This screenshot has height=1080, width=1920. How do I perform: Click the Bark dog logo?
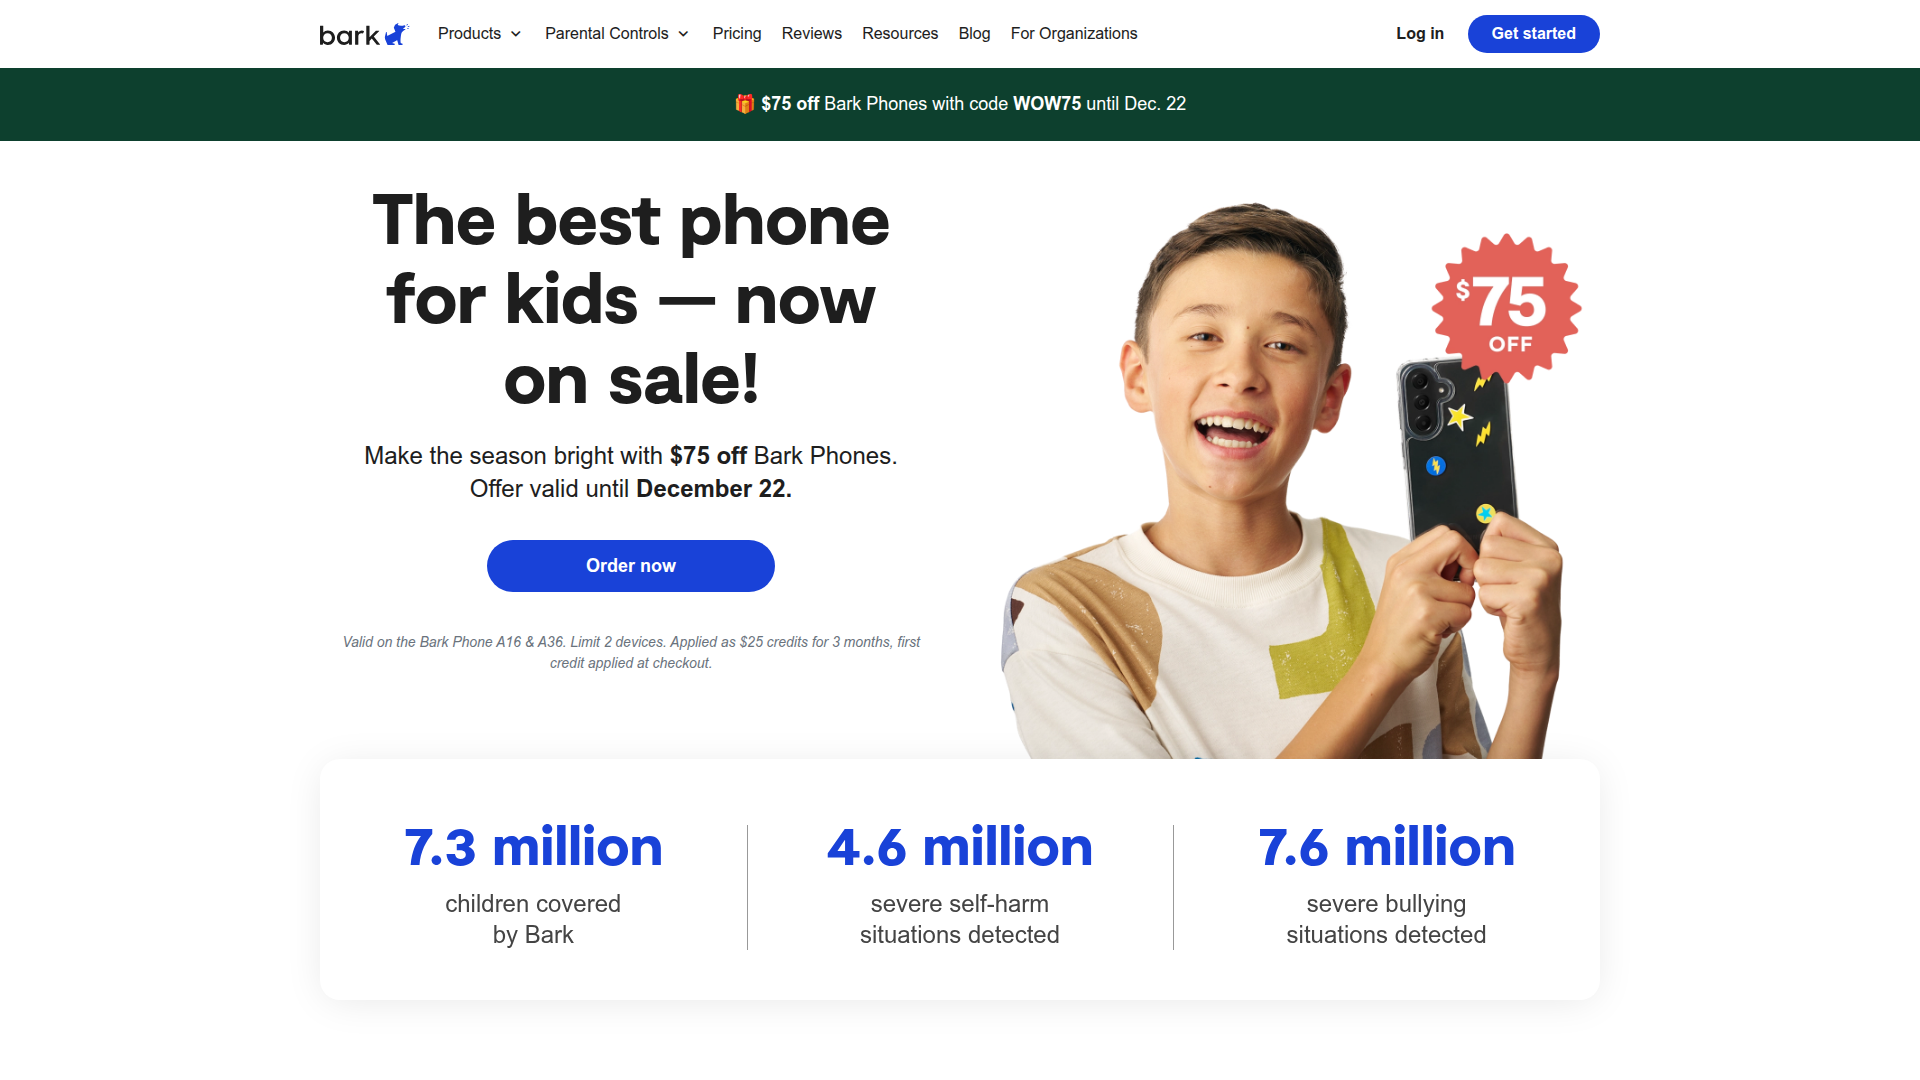click(x=364, y=35)
